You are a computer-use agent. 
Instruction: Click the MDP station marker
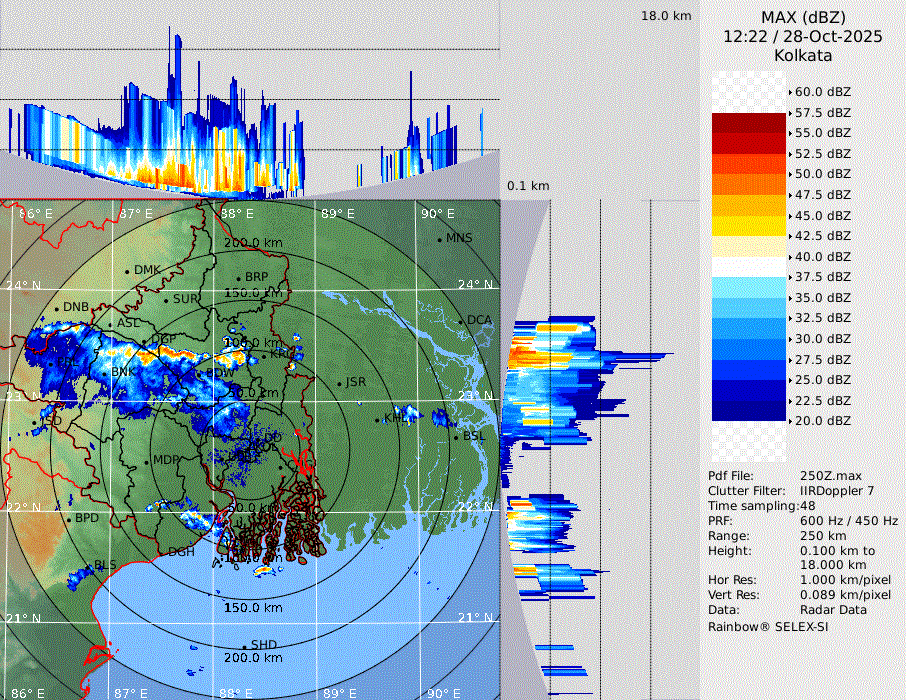[147, 461]
